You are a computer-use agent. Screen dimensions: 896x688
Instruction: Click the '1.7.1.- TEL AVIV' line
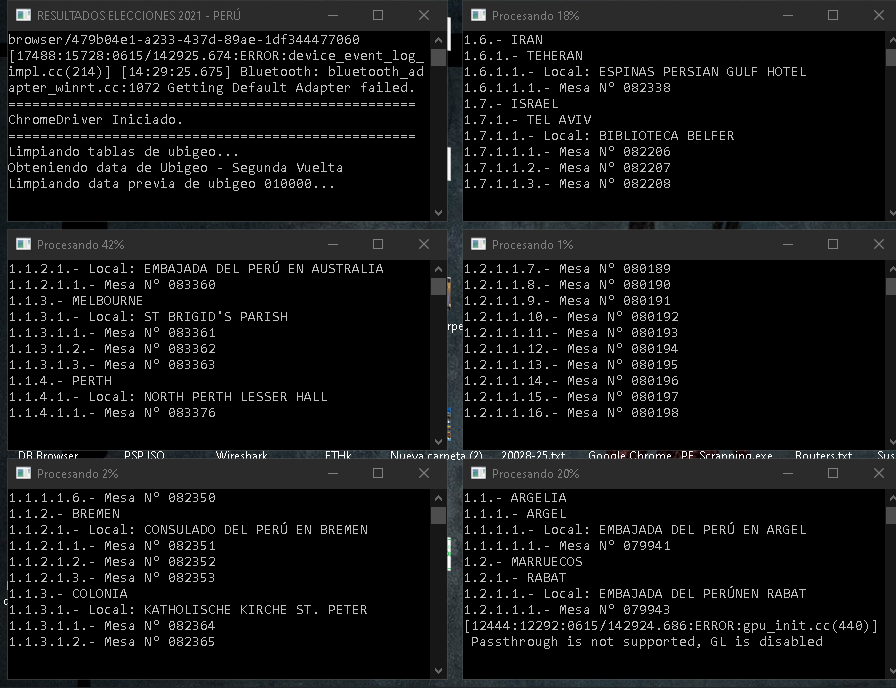(527, 119)
